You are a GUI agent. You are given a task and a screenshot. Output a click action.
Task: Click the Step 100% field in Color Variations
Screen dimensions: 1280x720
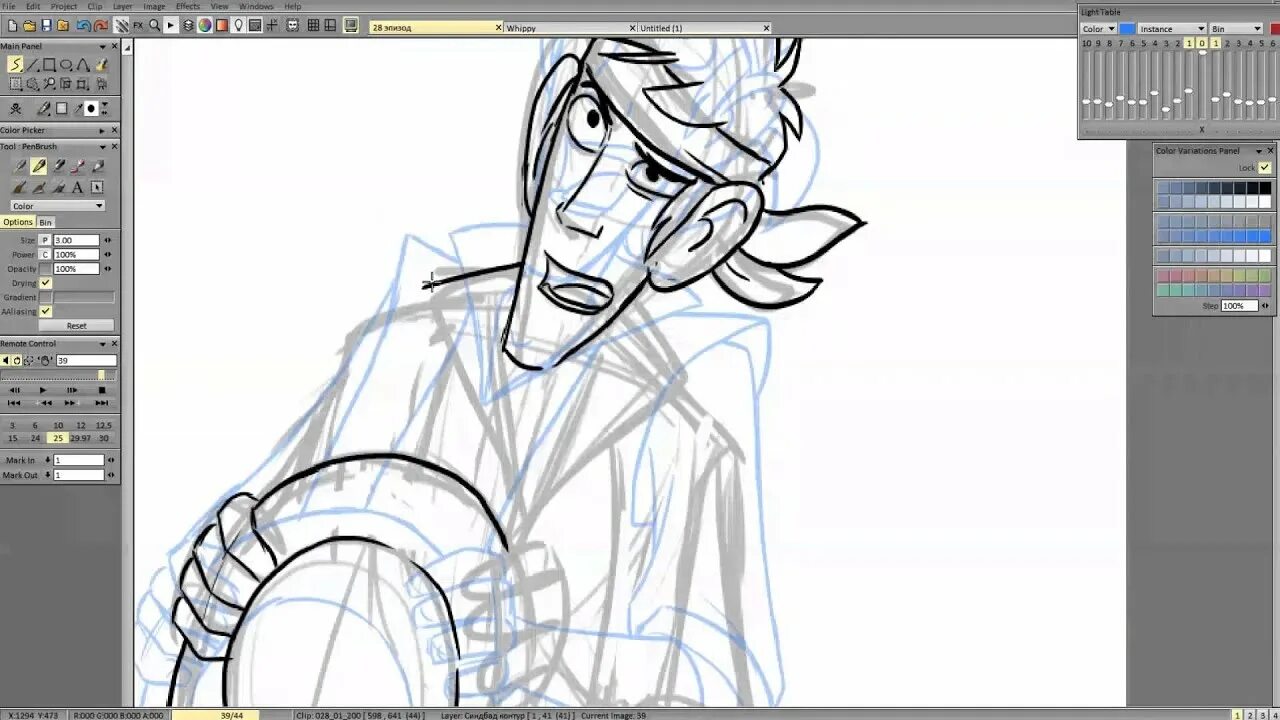1239,306
